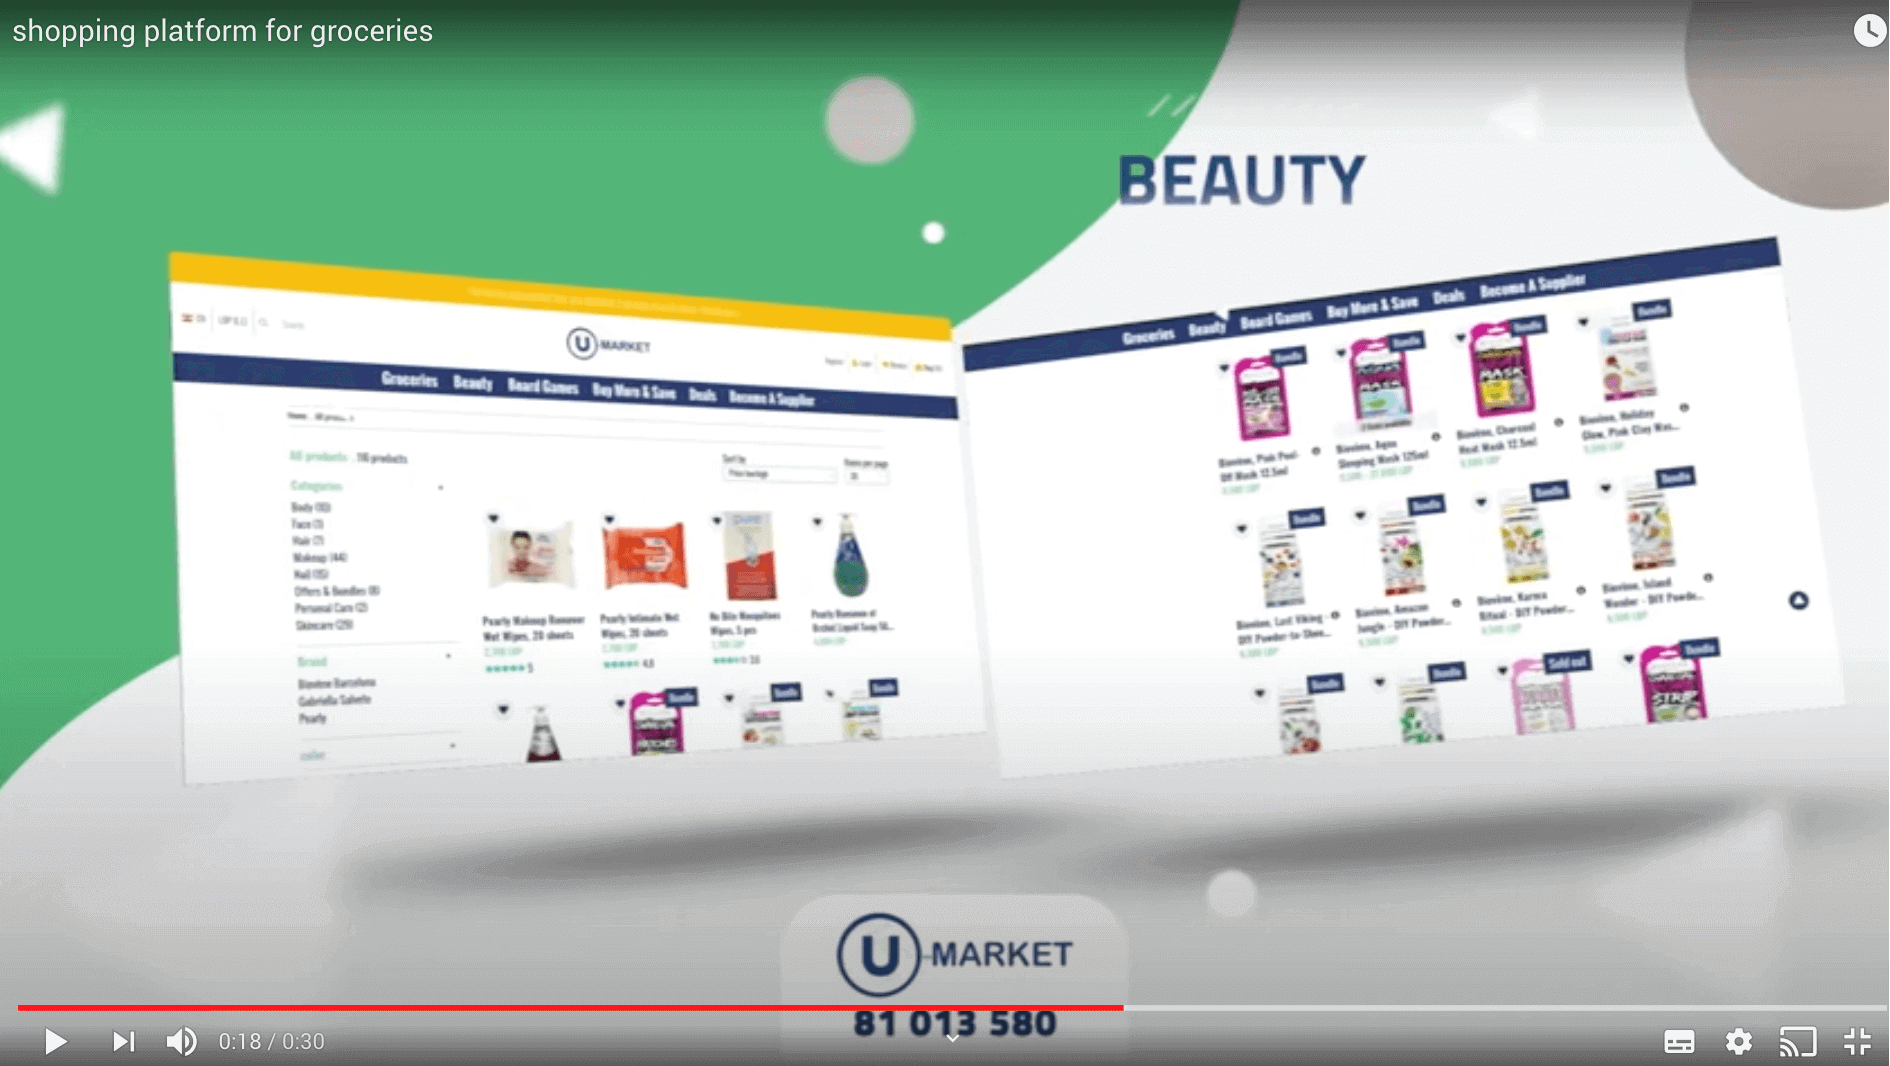Play the paused video
Screen dimensions: 1890x1066
tap(55, 1041)
